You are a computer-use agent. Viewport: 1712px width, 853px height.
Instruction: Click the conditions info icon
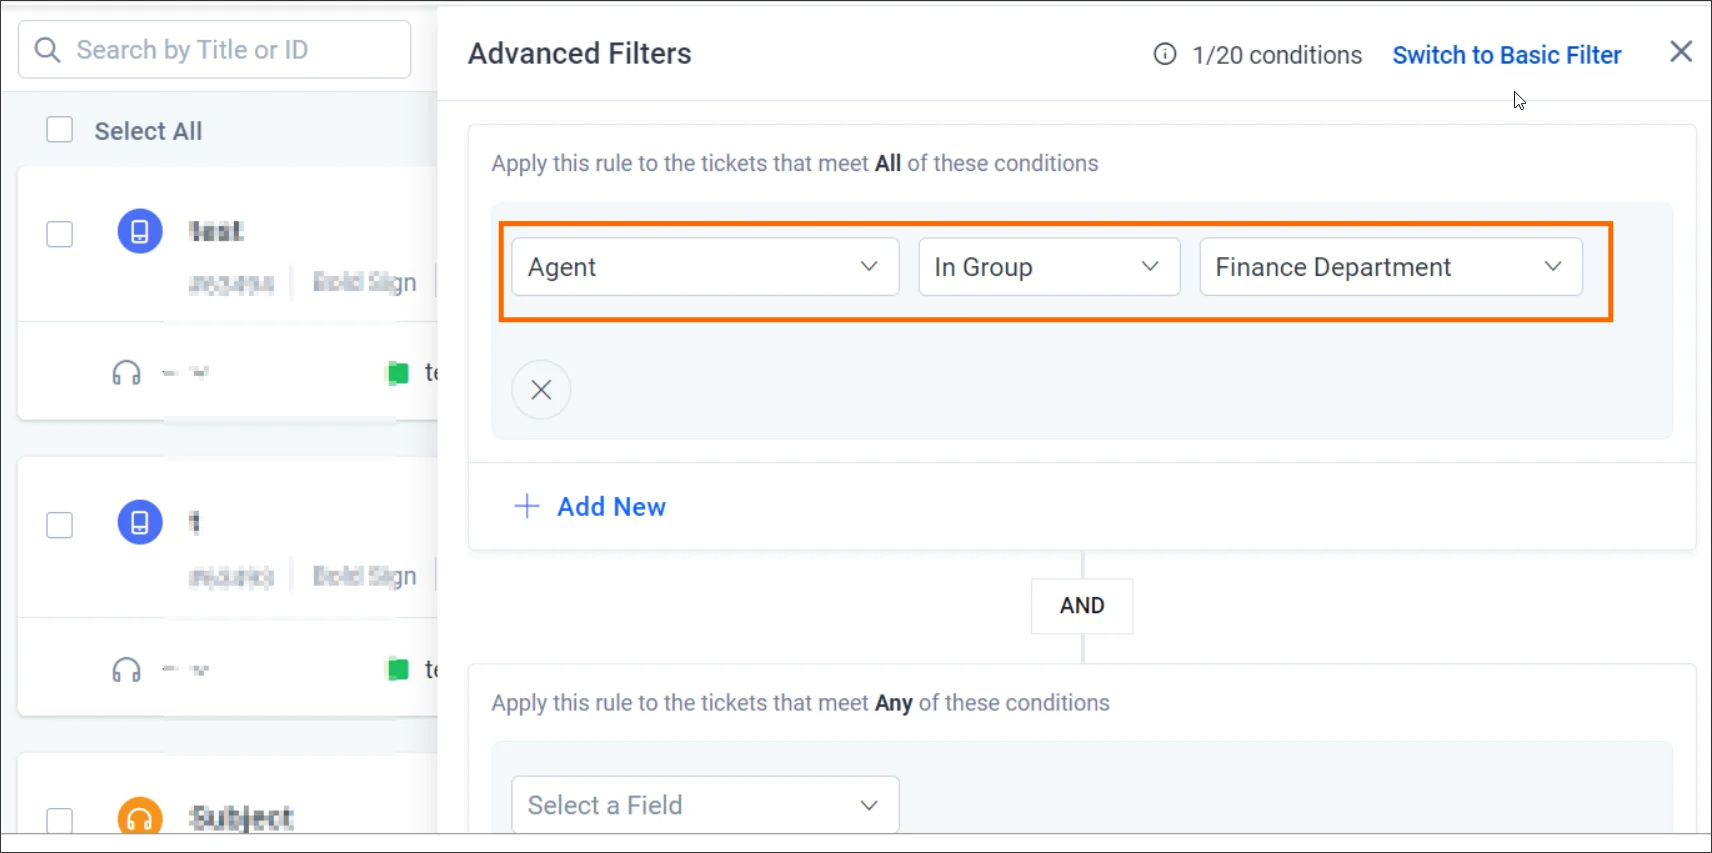click(1165, 54)
